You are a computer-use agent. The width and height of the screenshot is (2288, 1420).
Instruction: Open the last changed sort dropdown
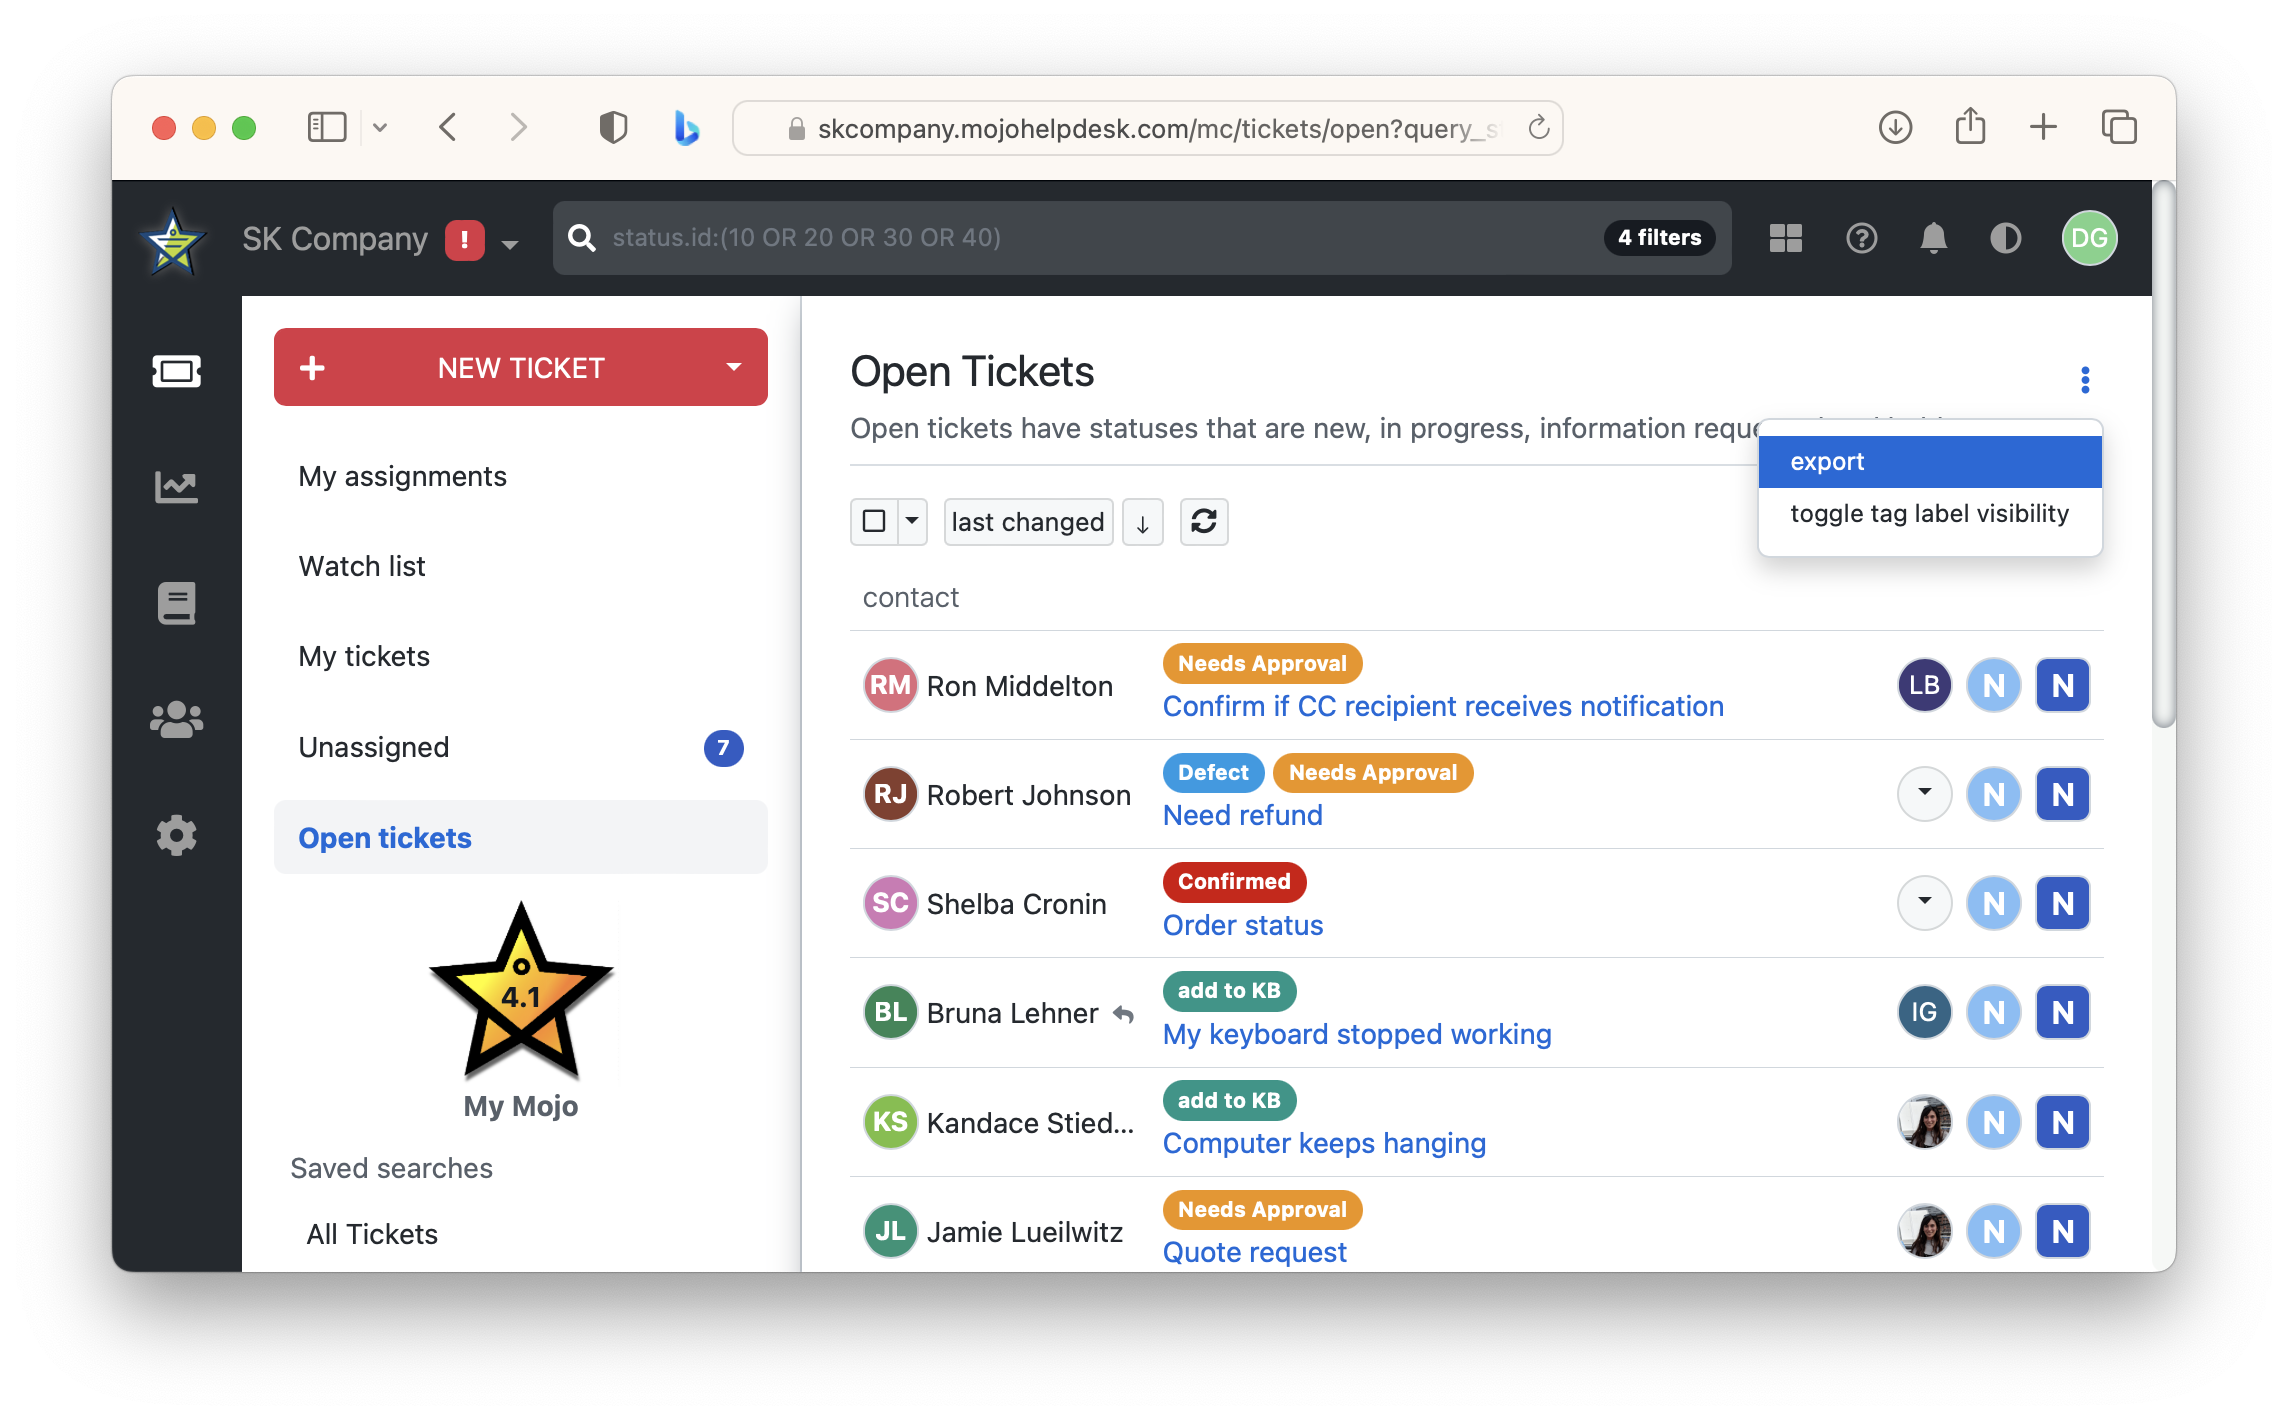coord(1027,521)
